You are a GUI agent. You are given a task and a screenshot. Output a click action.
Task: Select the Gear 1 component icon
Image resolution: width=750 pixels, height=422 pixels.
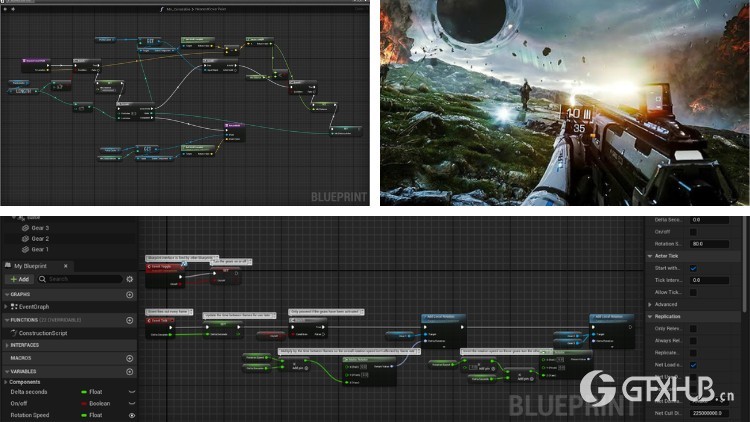tap(25, 249)
